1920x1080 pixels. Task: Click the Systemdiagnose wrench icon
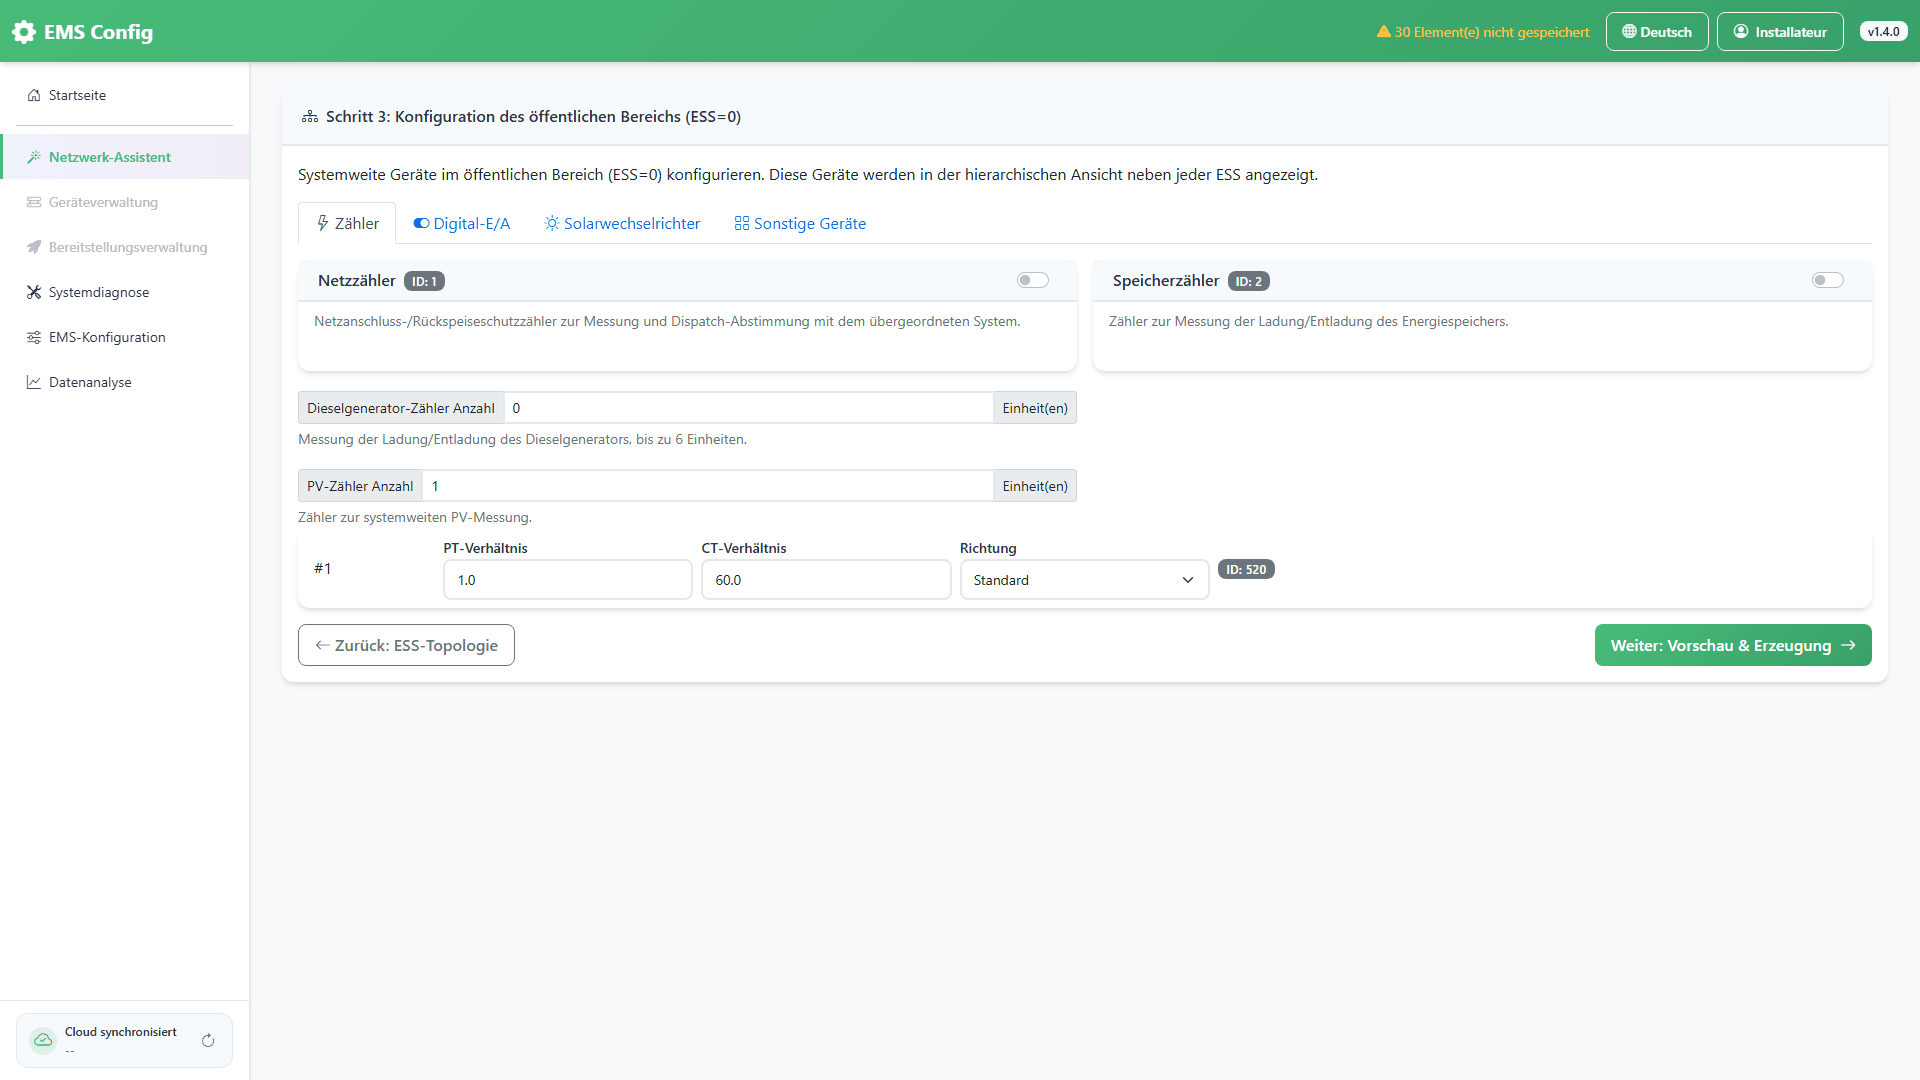click(34, 292)
